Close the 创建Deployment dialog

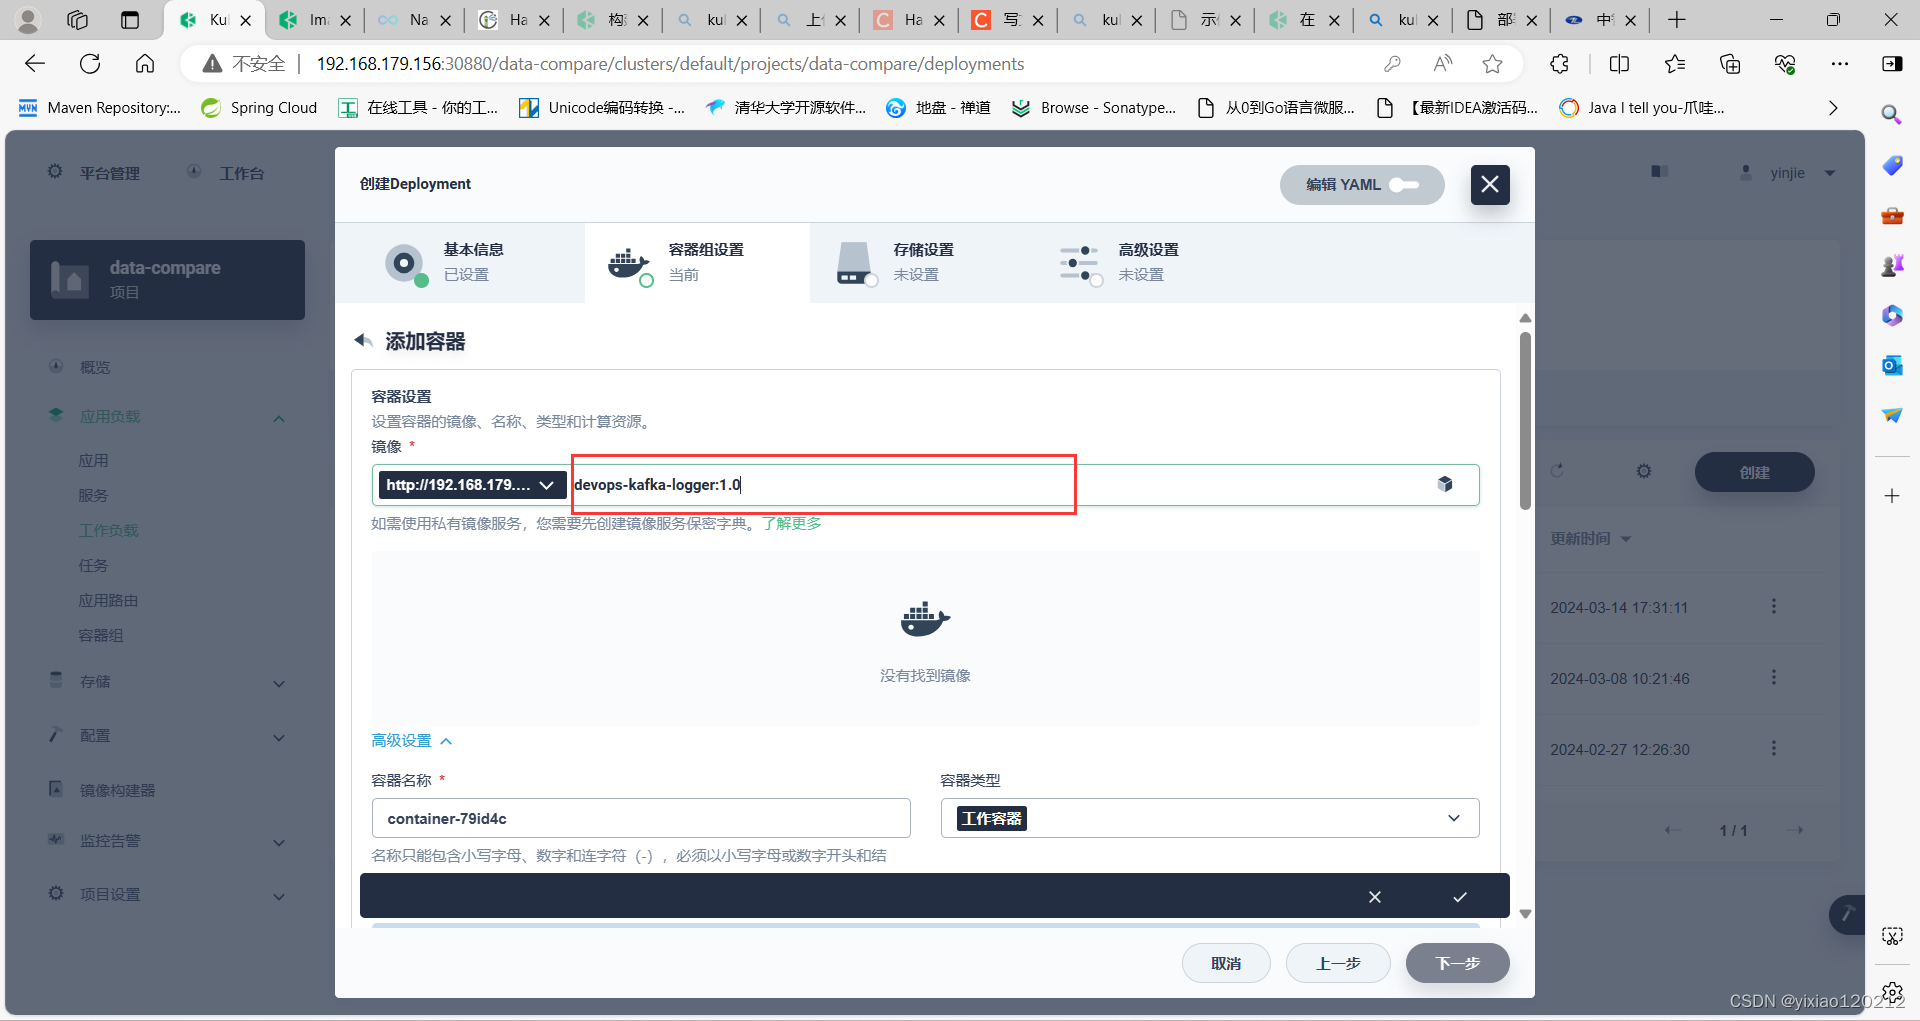(x=1490, y=184)
